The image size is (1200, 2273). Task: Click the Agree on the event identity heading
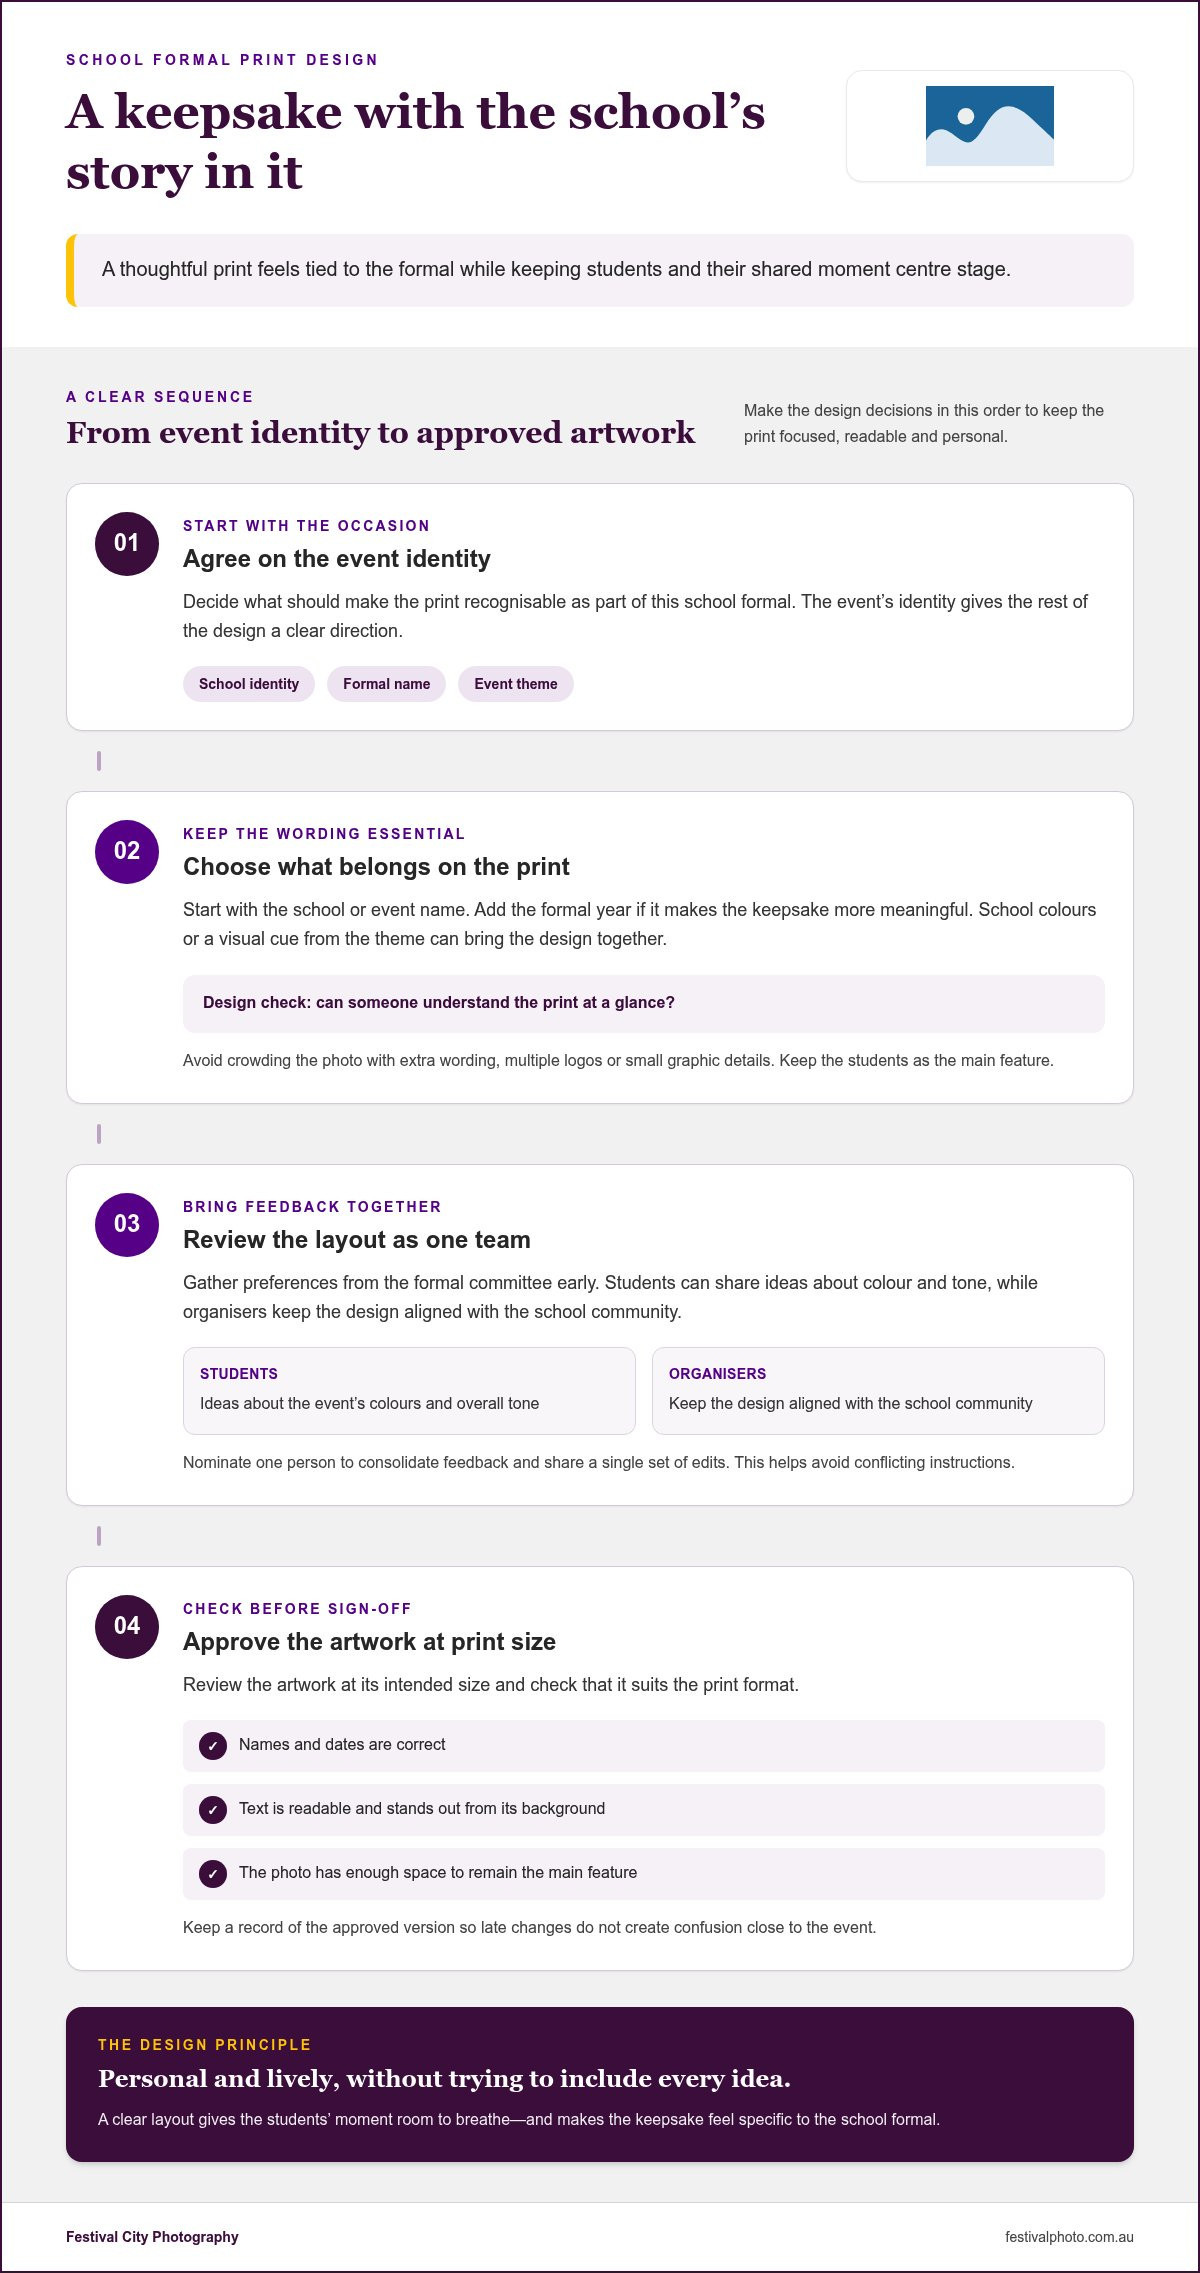tap(337, 559)
